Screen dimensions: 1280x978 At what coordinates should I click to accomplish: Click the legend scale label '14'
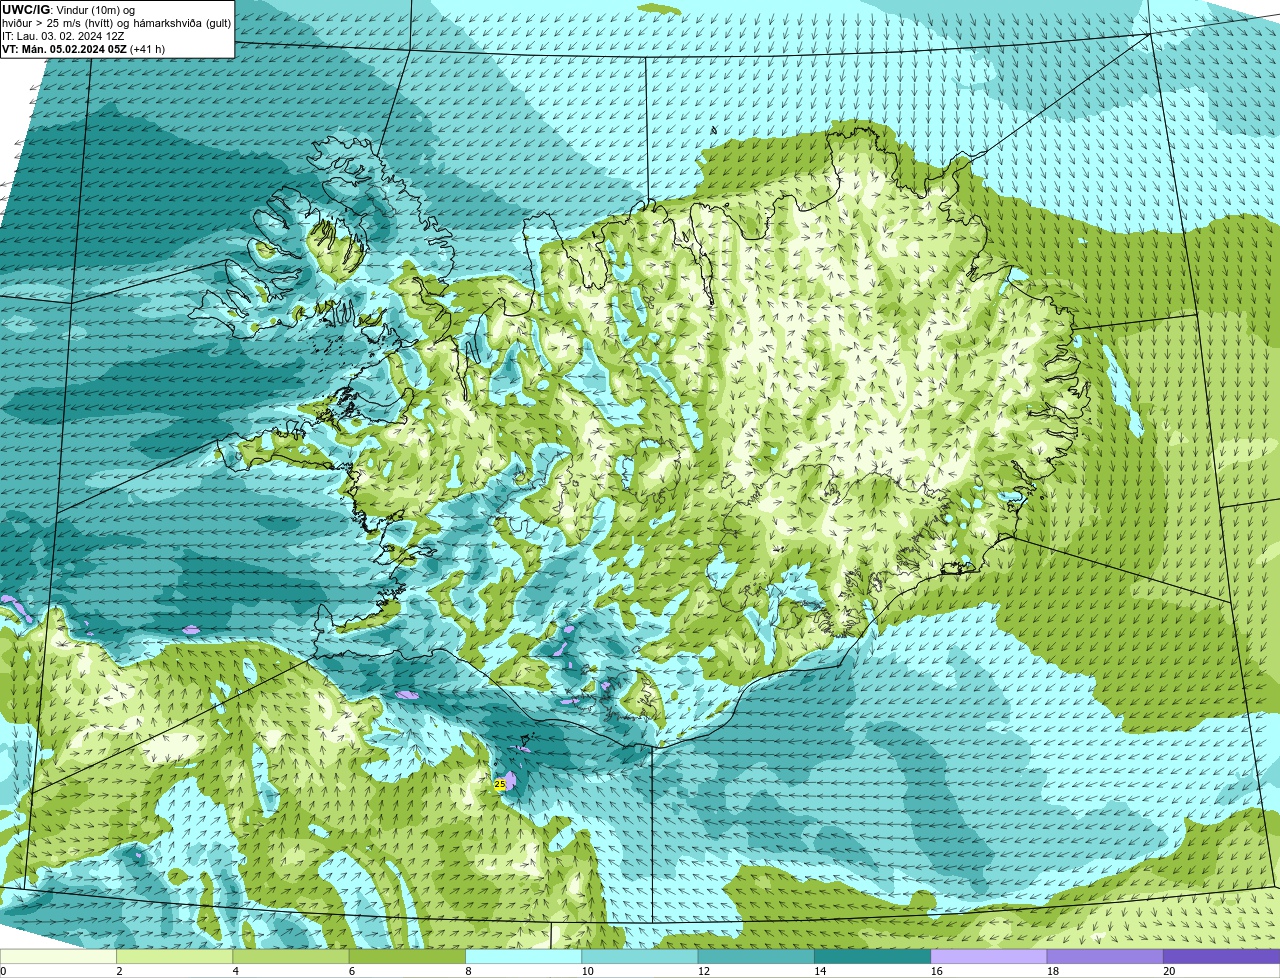(x=819, y=971)
